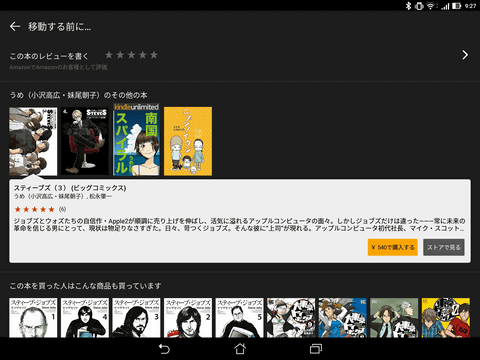The width and height of the screenshot is (480, 360).
Task: Open the green-background manga cover in recommendations
Action: [394, 318]
